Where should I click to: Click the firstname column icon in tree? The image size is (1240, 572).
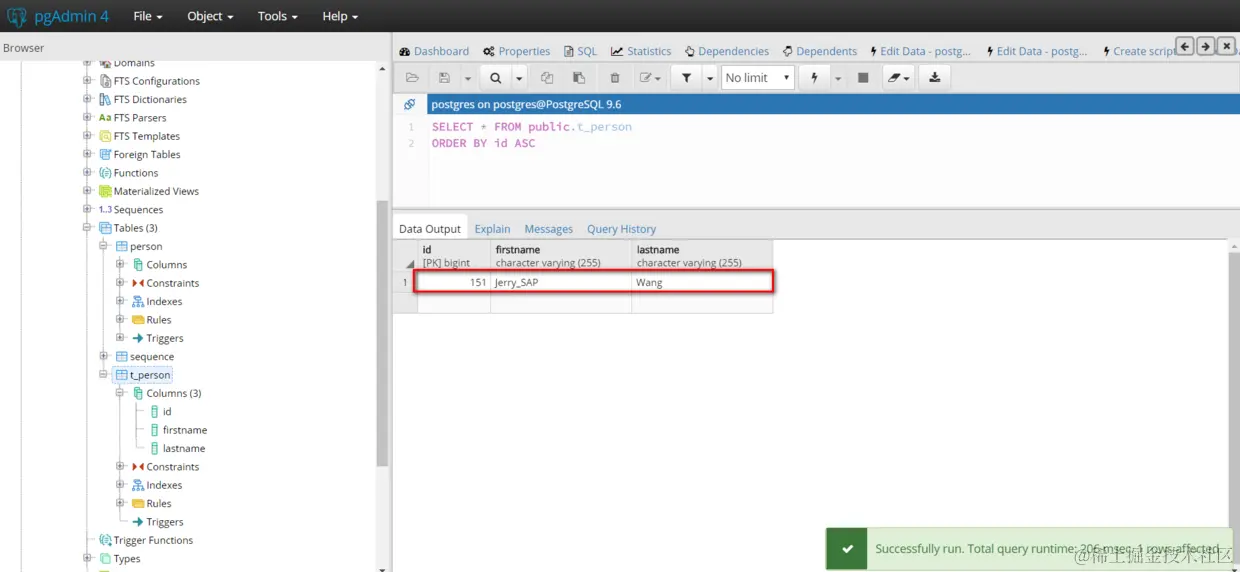[154, 430]
